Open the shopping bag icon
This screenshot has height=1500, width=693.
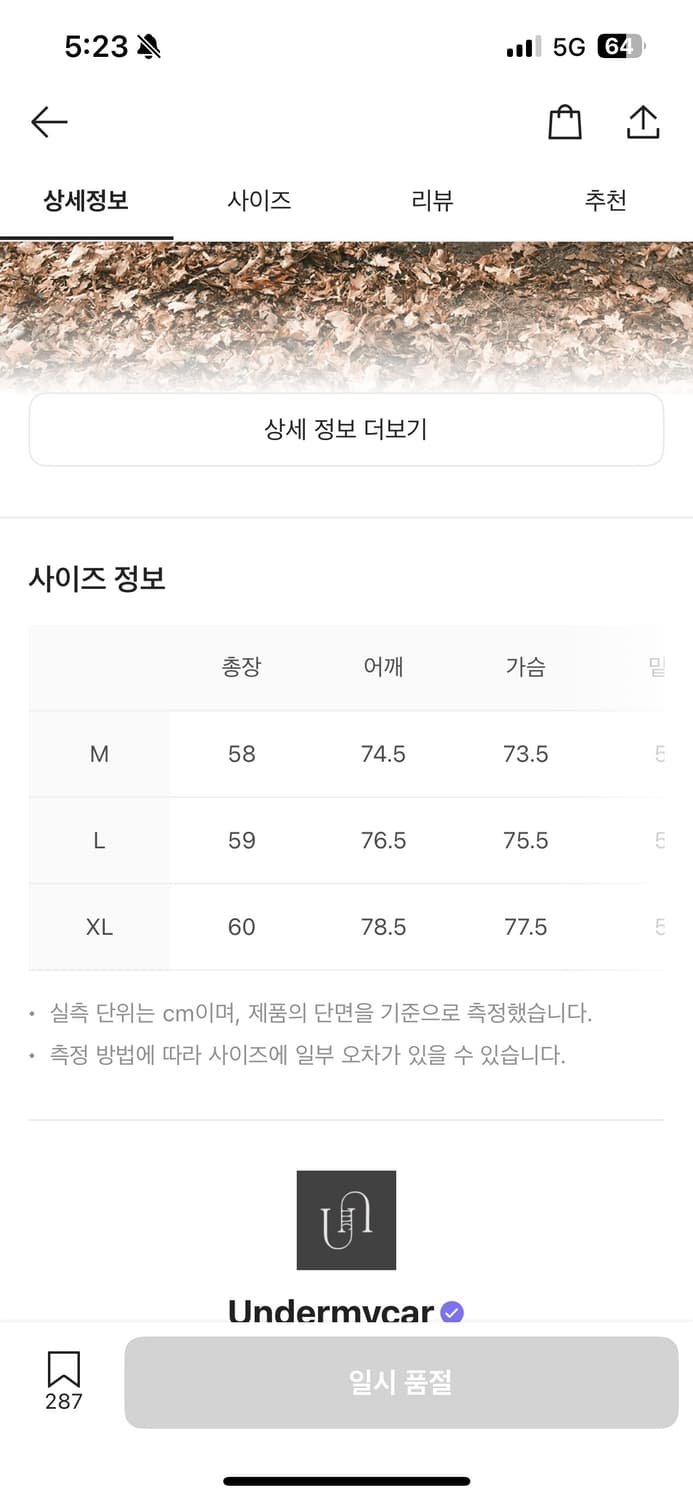(564, 121)
